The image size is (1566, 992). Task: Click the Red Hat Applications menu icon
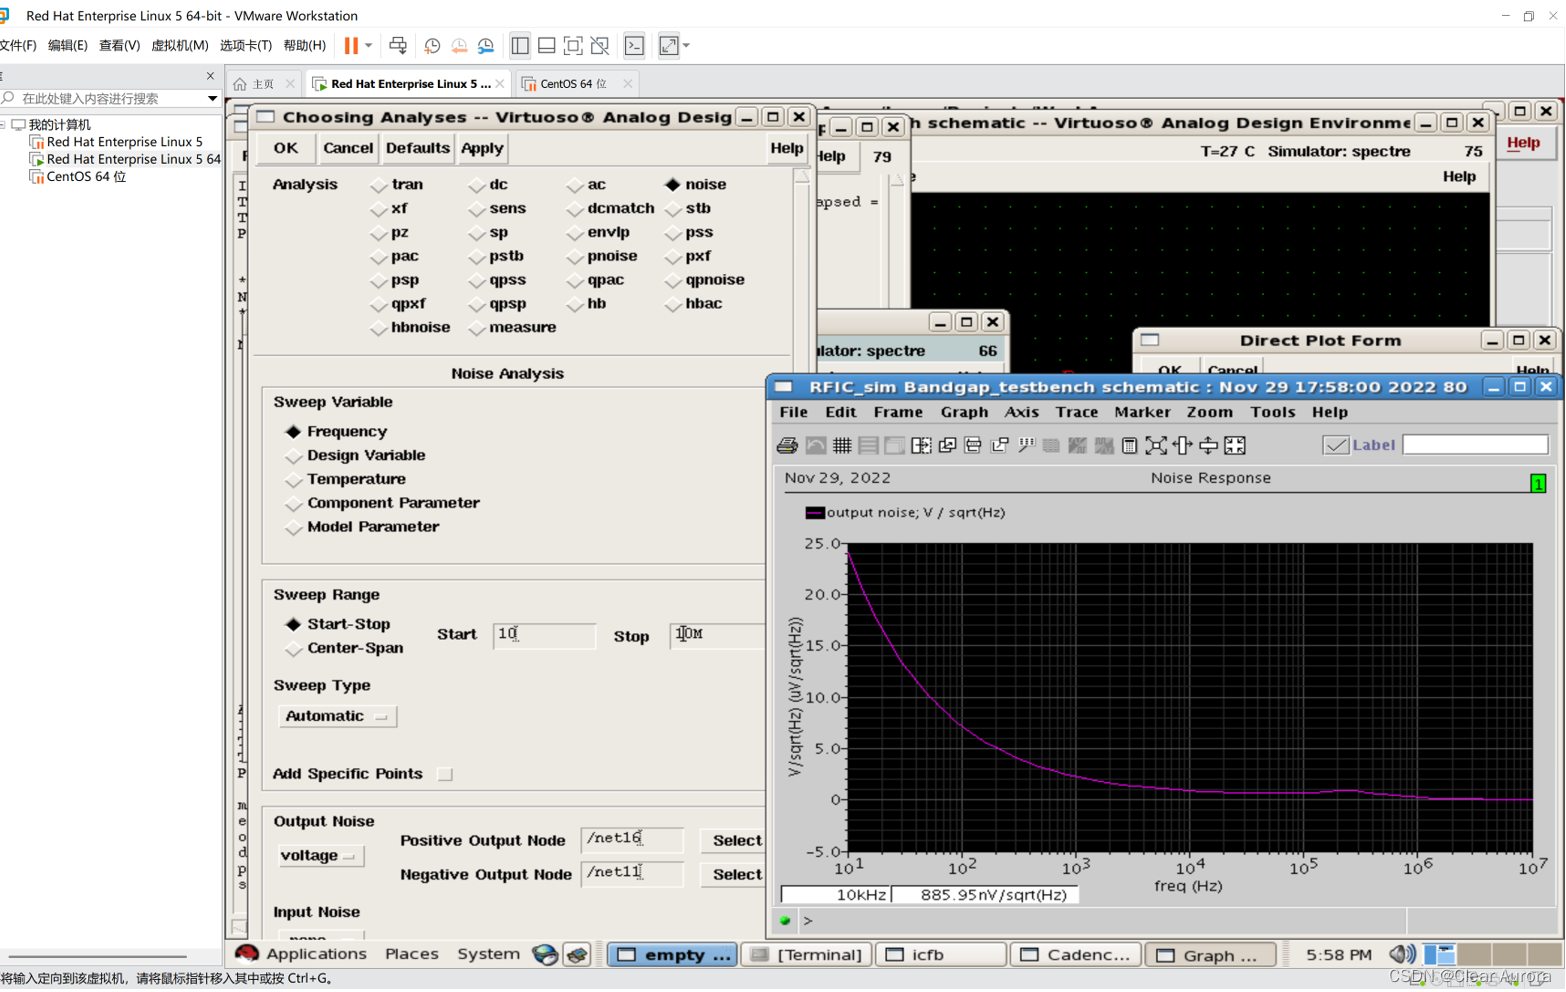[246, 954]
